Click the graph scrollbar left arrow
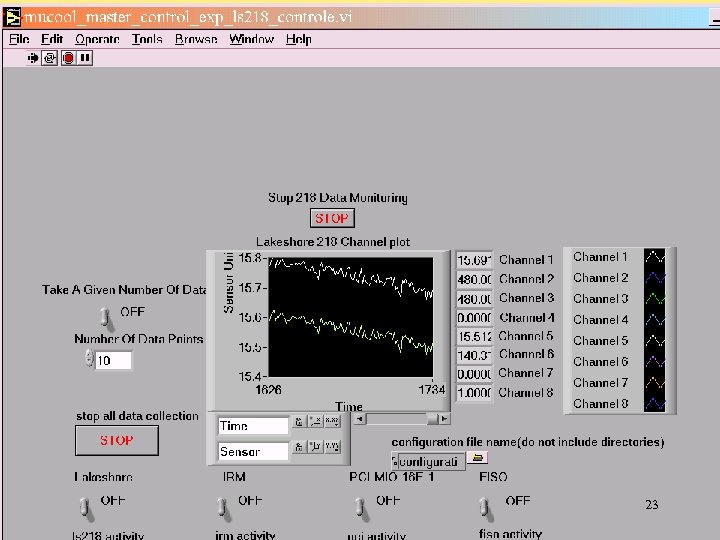 [360, 418]
